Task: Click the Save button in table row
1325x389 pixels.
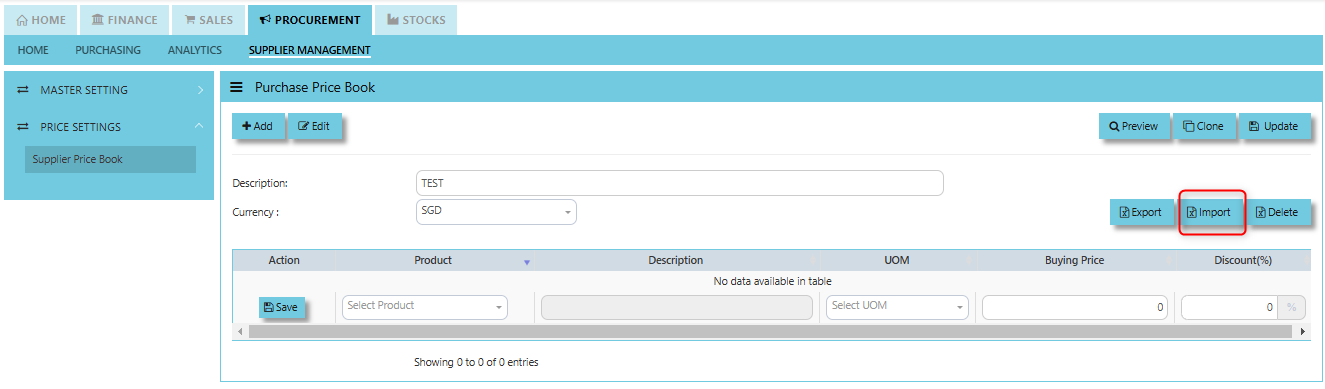Action: pos(282,308)
